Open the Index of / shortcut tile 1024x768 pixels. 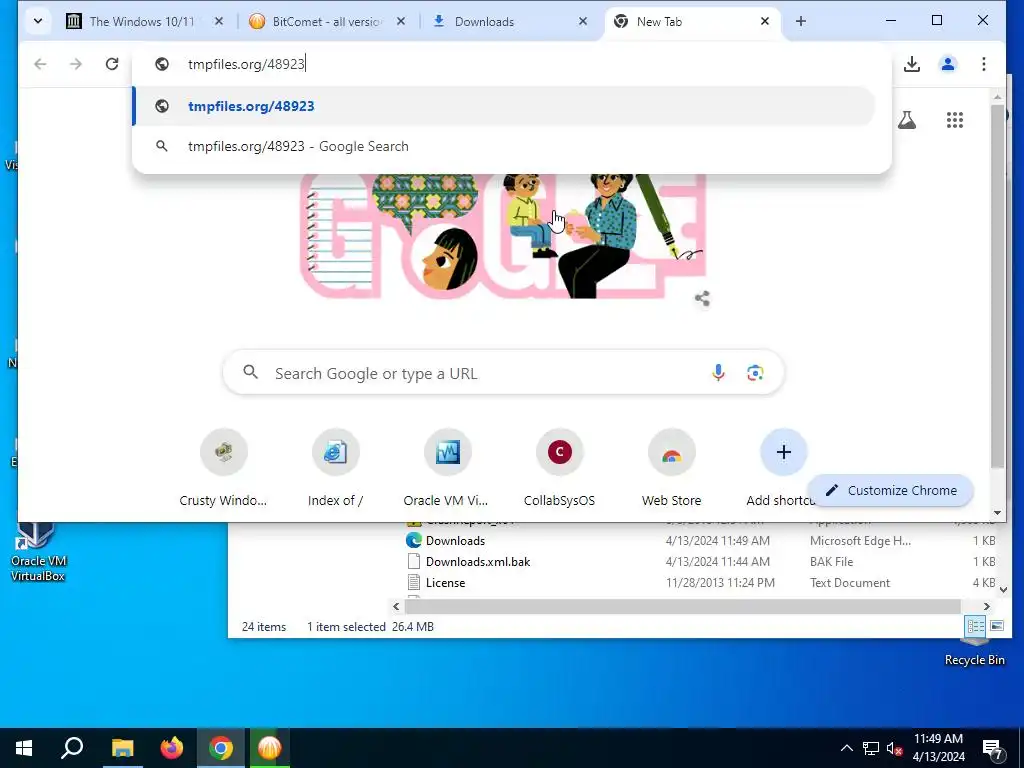(x=335, y=468)
